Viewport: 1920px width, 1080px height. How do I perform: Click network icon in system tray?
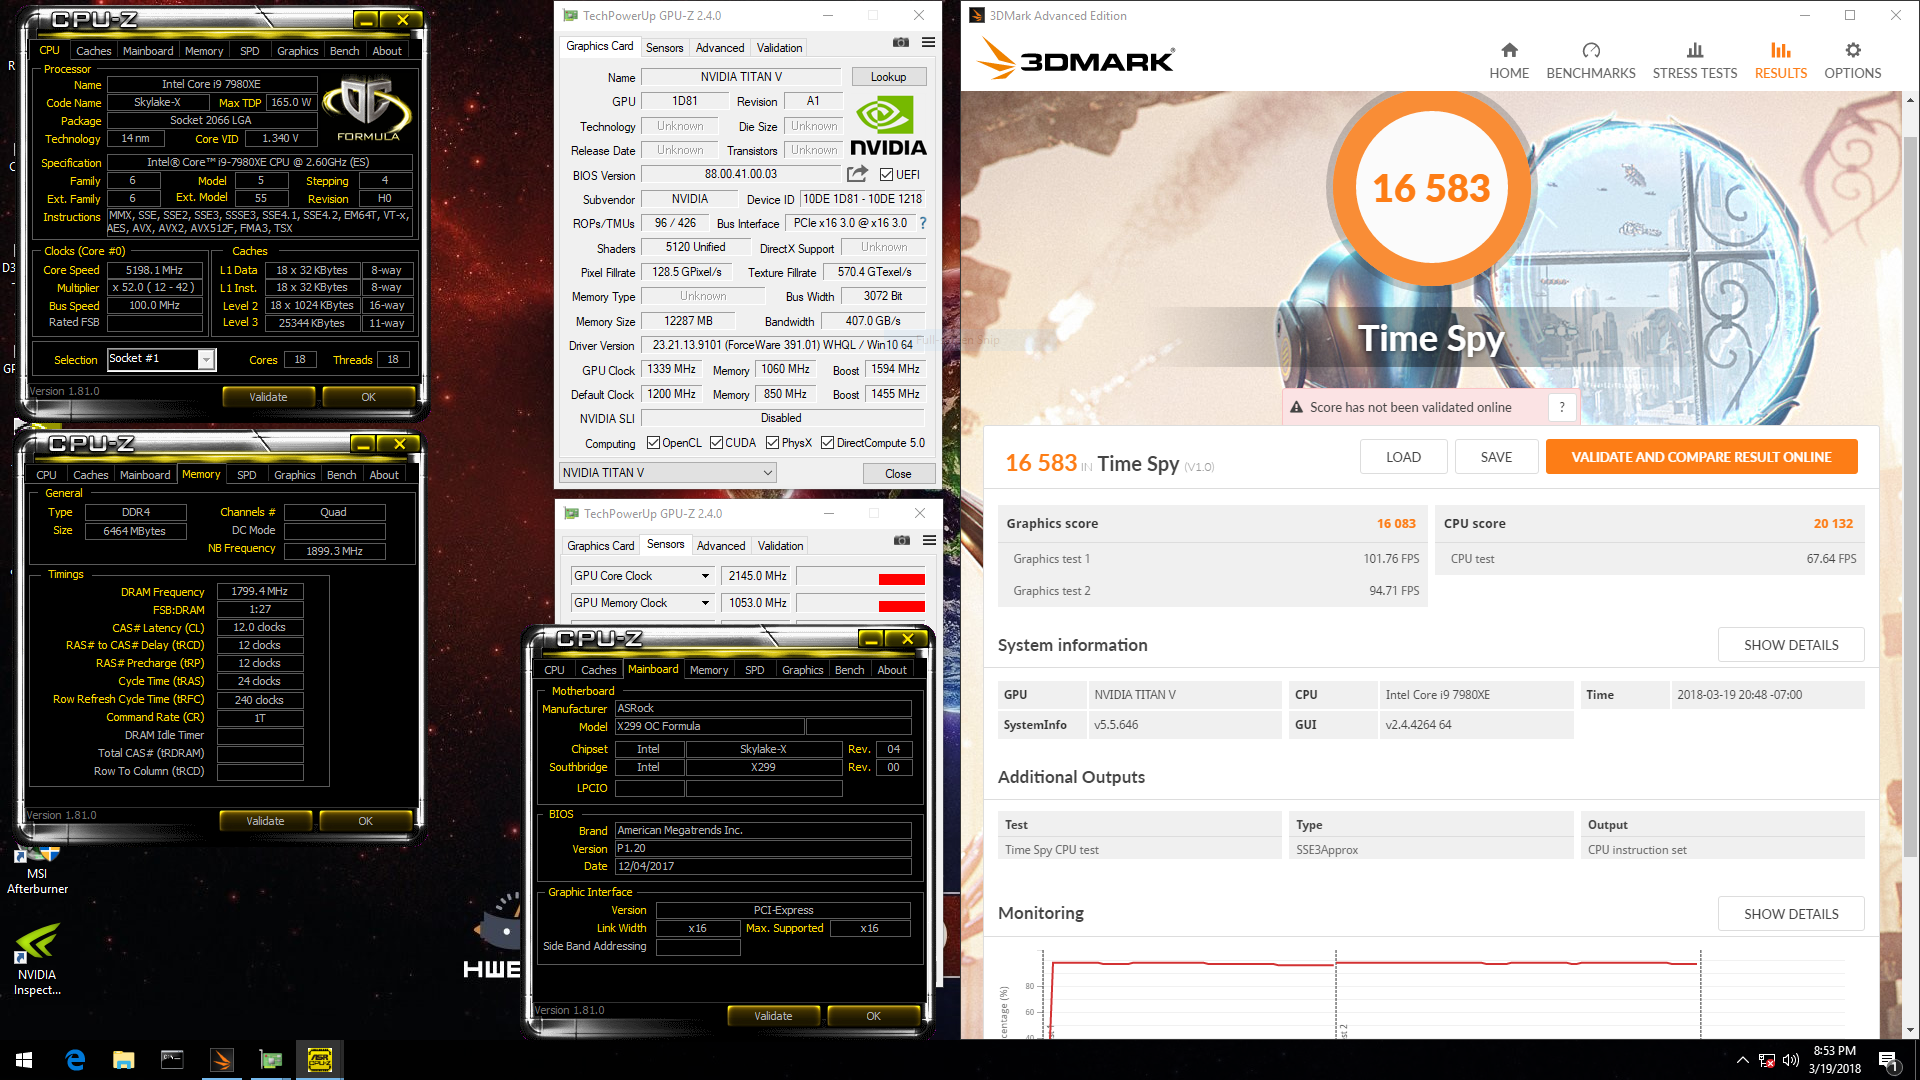pos(1767,1060)
